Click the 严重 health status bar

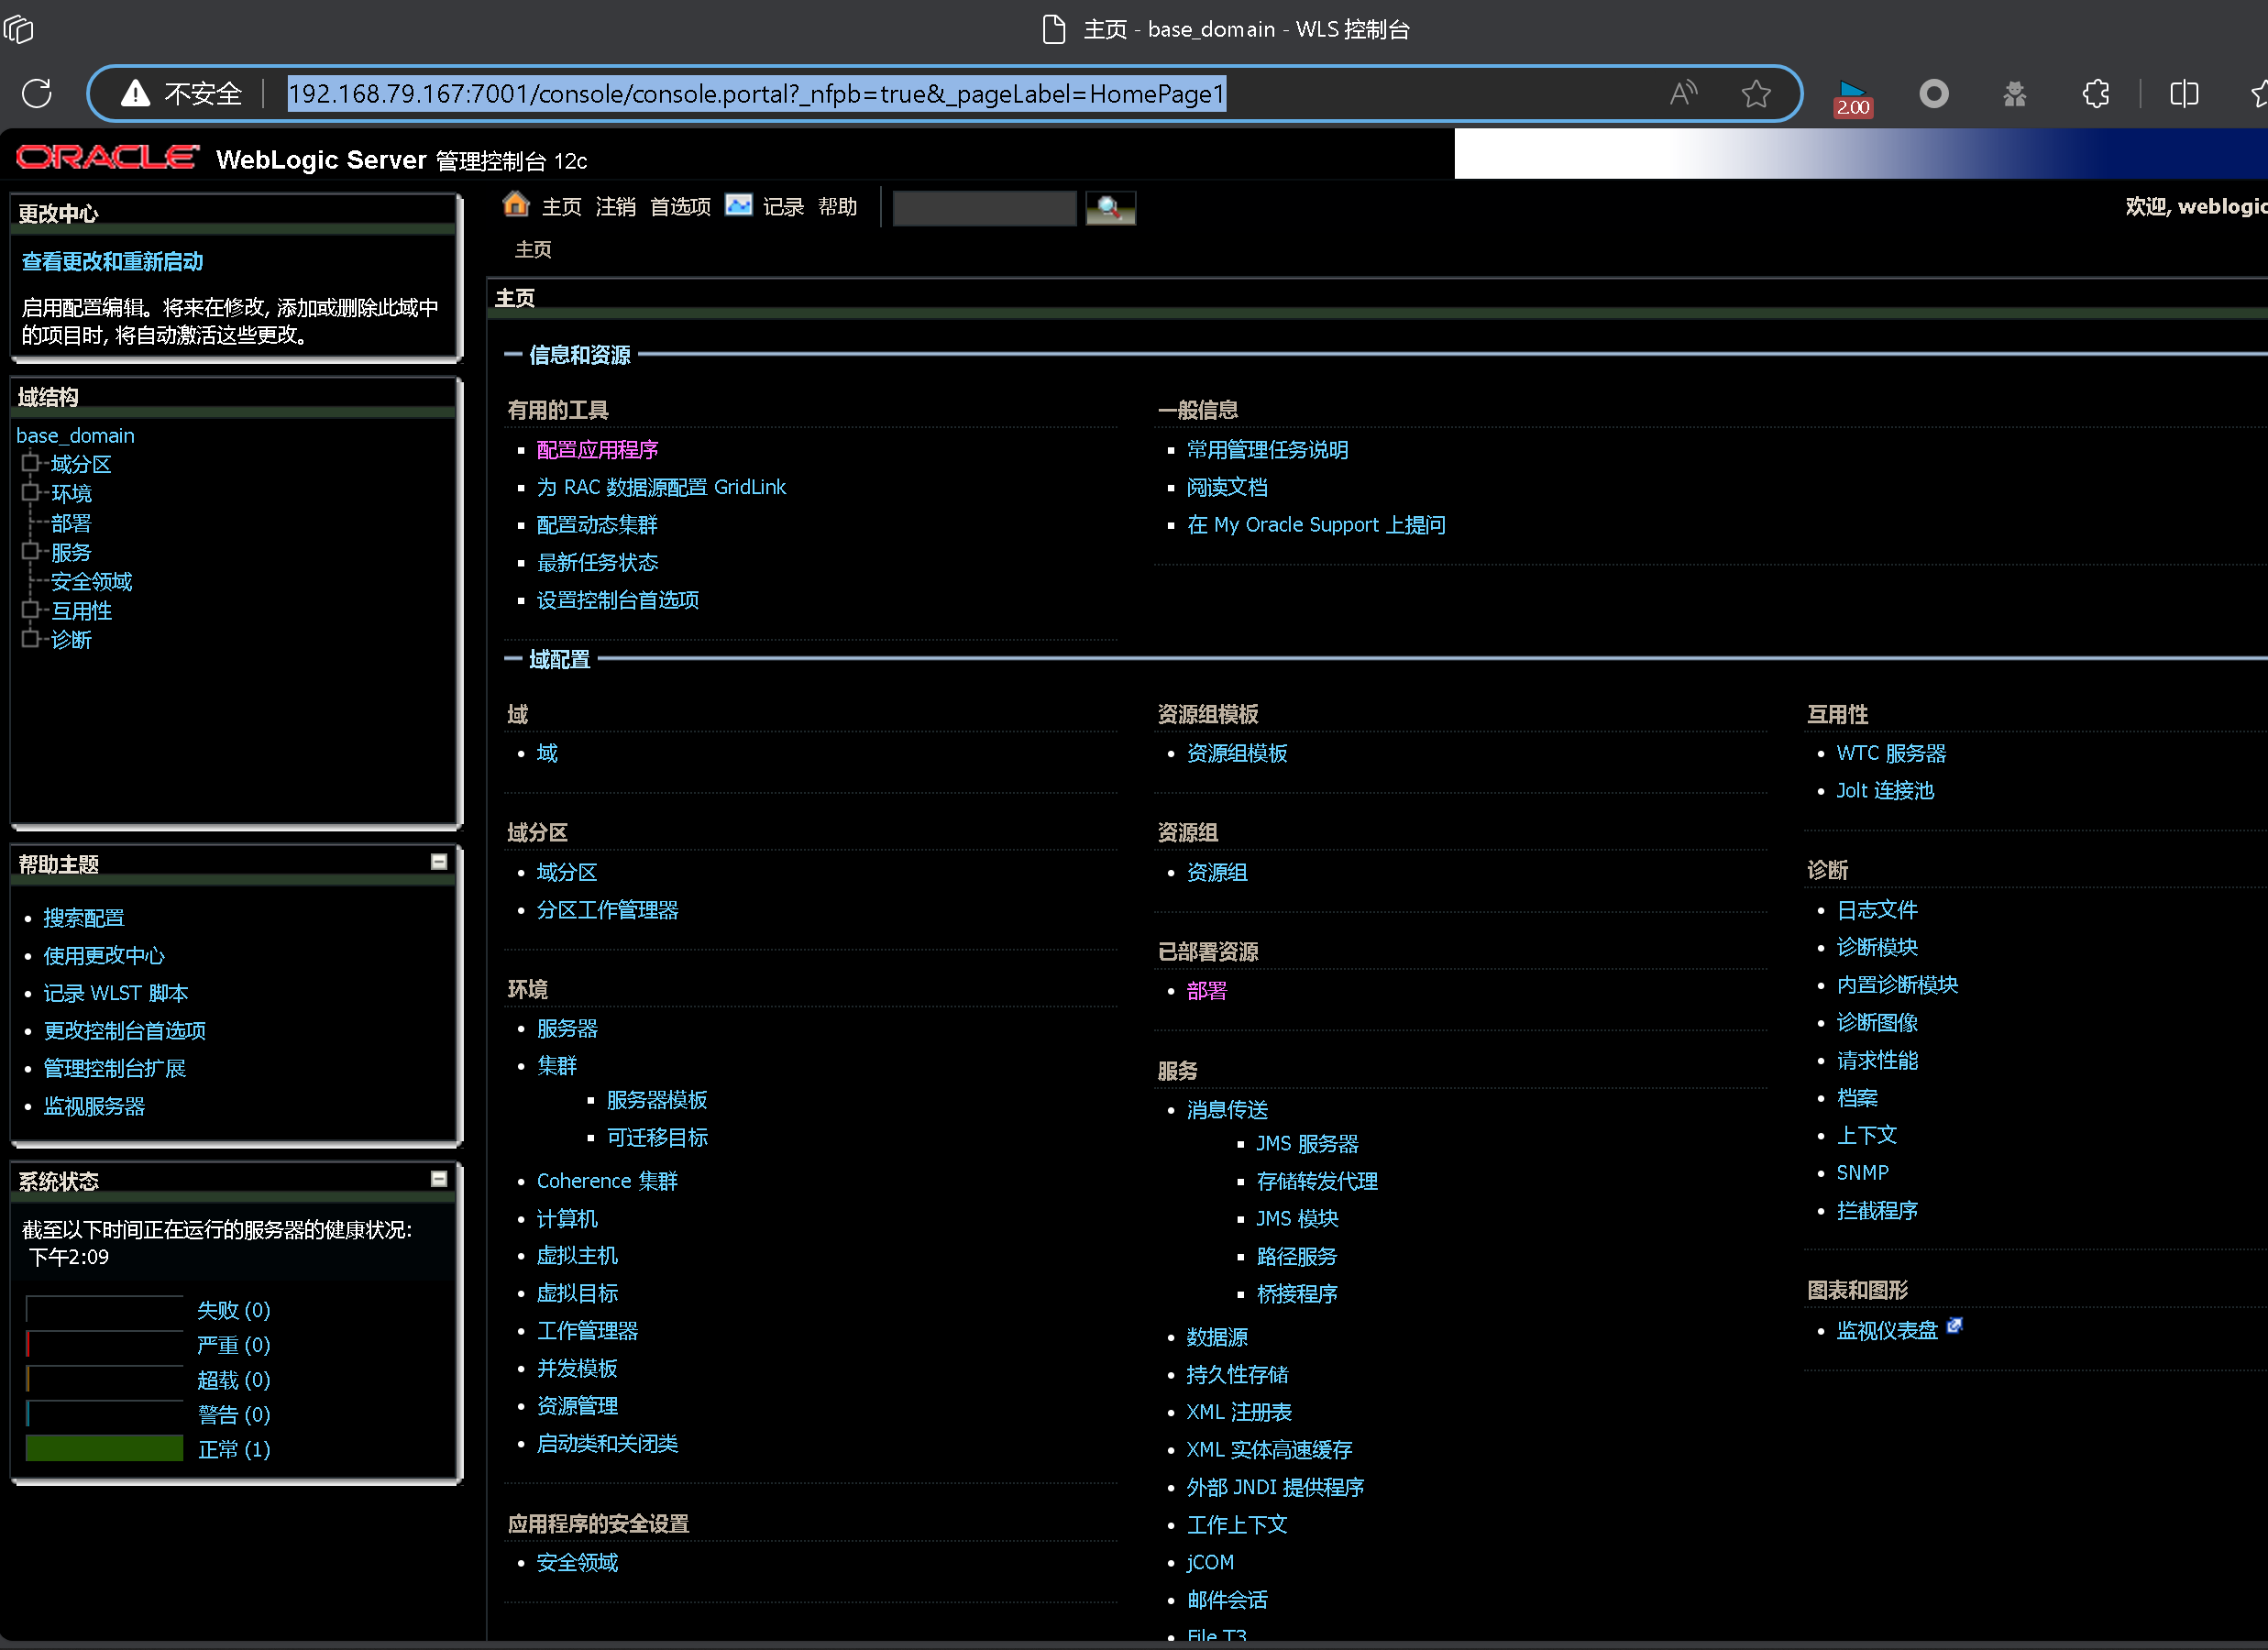(x=104, y=1344)
